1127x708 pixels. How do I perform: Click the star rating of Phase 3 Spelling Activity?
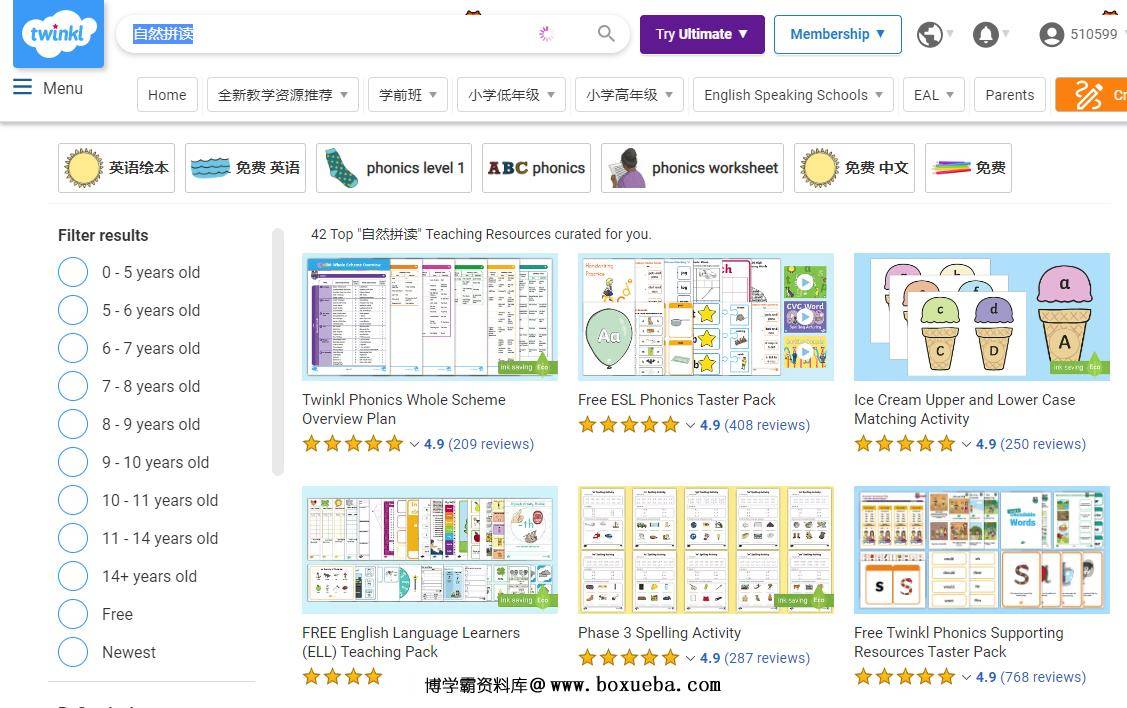629,658
